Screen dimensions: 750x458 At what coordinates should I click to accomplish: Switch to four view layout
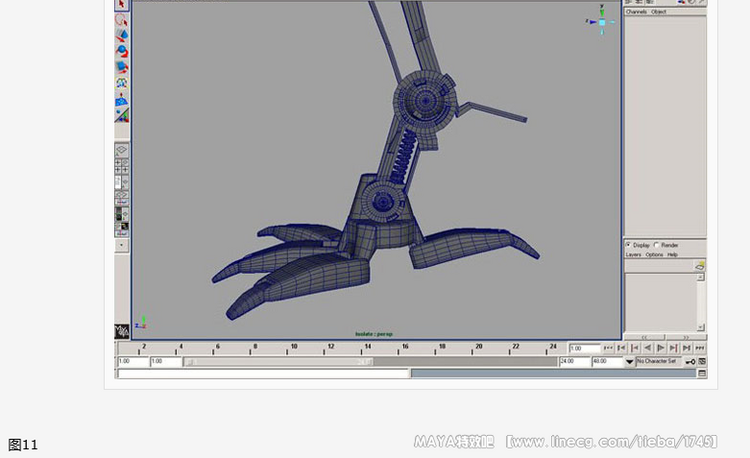(121, 166)
